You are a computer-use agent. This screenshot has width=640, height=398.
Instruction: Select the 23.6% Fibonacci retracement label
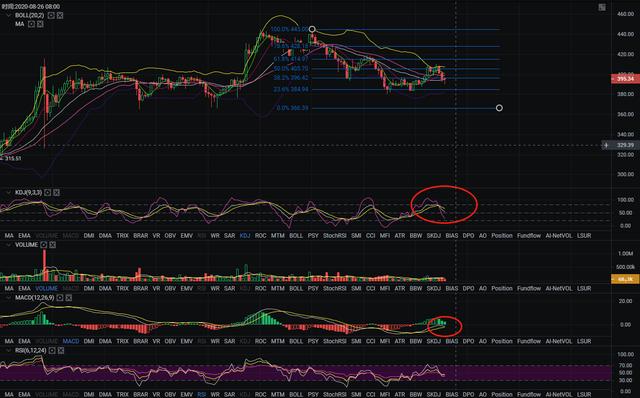tap(291, 89)
